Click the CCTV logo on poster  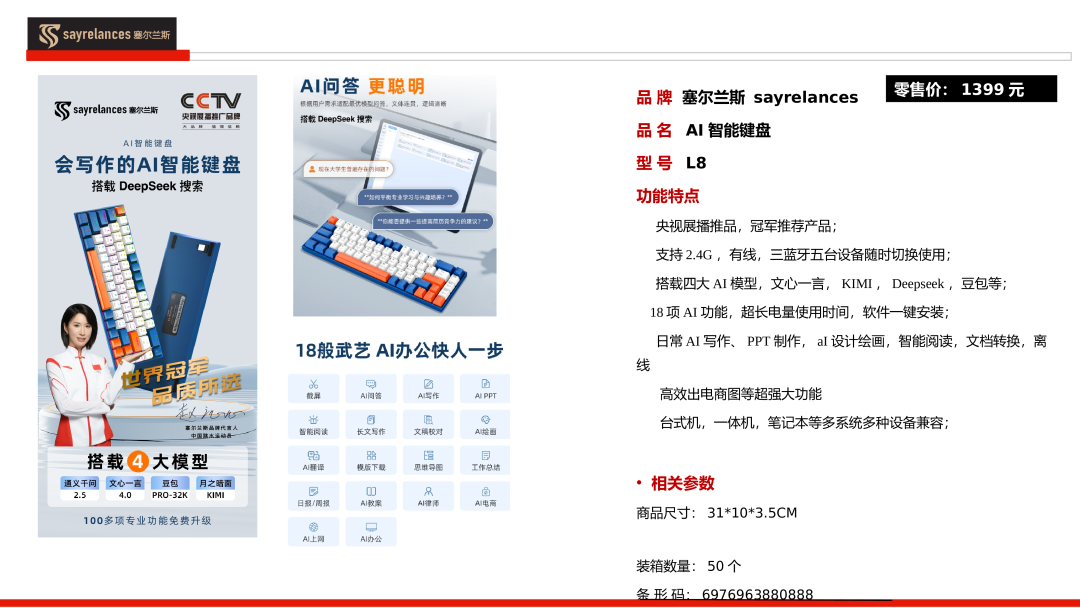click(x=211, y=110)
